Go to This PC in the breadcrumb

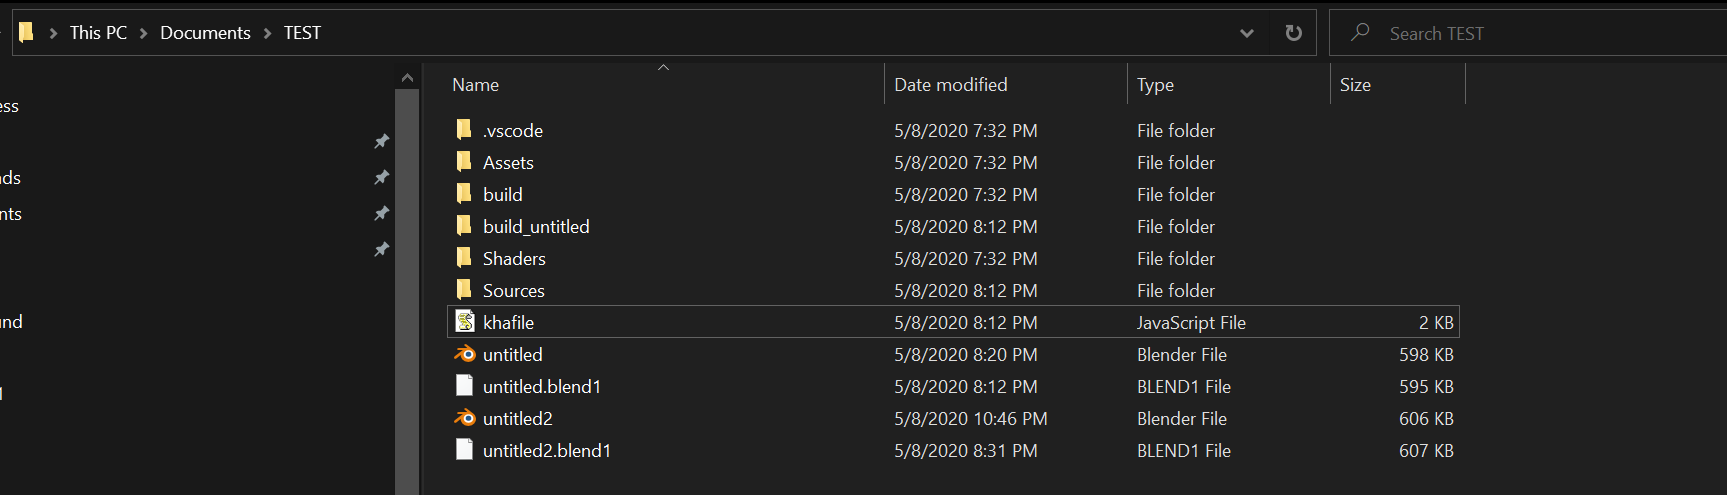98,33
